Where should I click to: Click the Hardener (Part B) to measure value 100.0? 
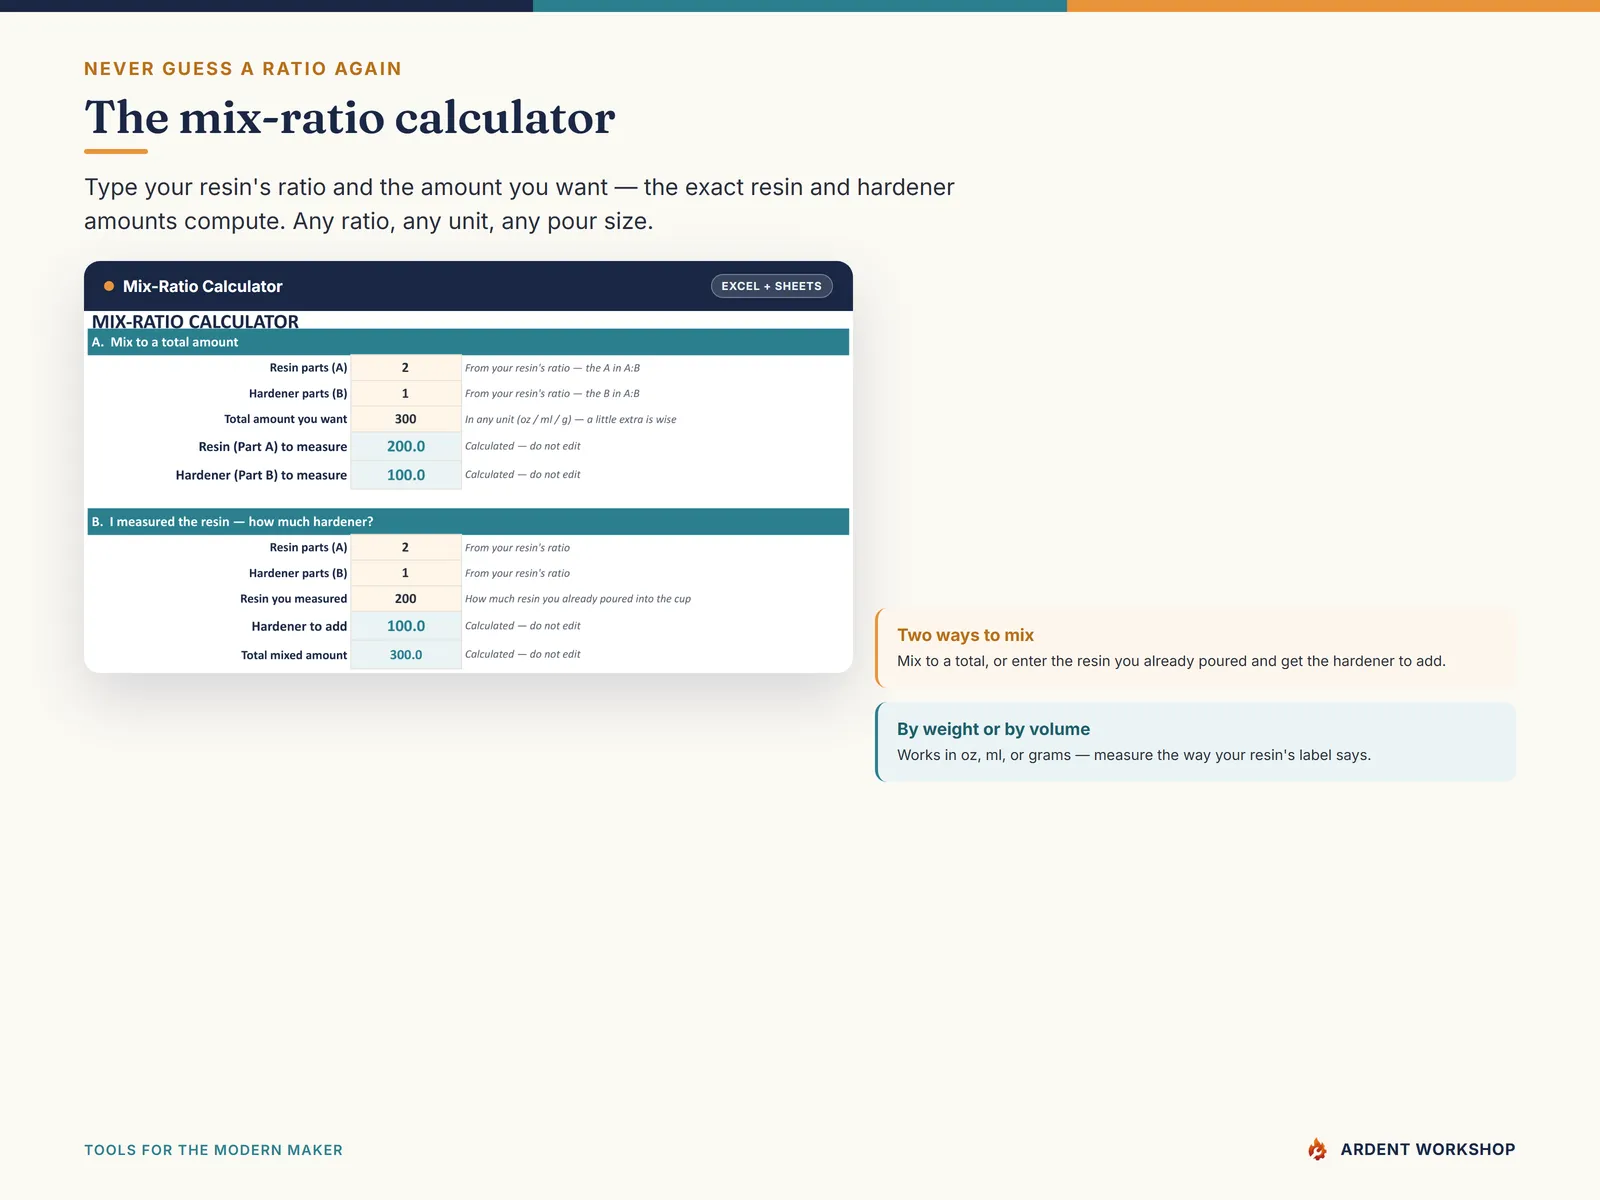point(405,475)
